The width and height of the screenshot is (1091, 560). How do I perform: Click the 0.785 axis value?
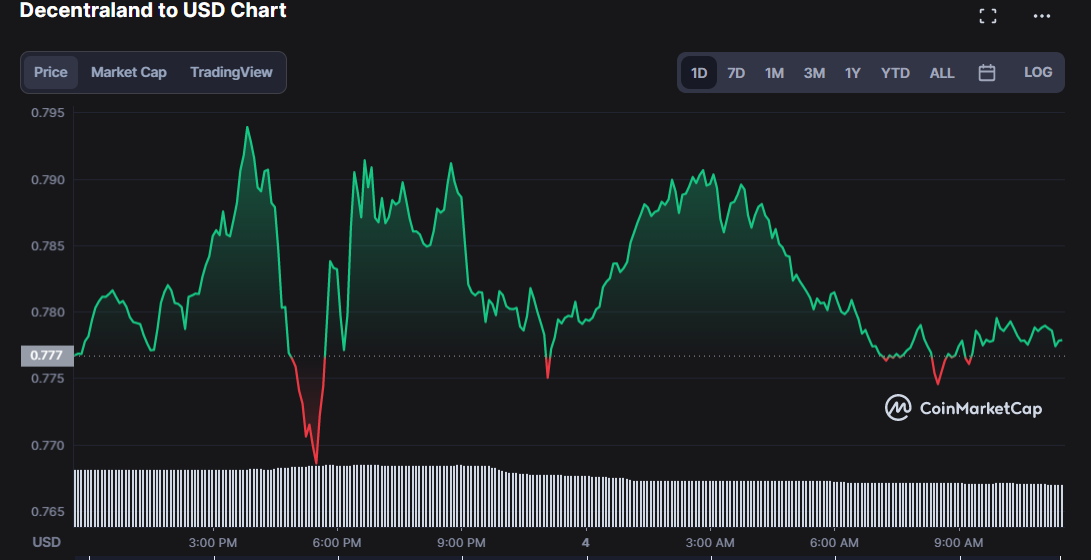47,246
